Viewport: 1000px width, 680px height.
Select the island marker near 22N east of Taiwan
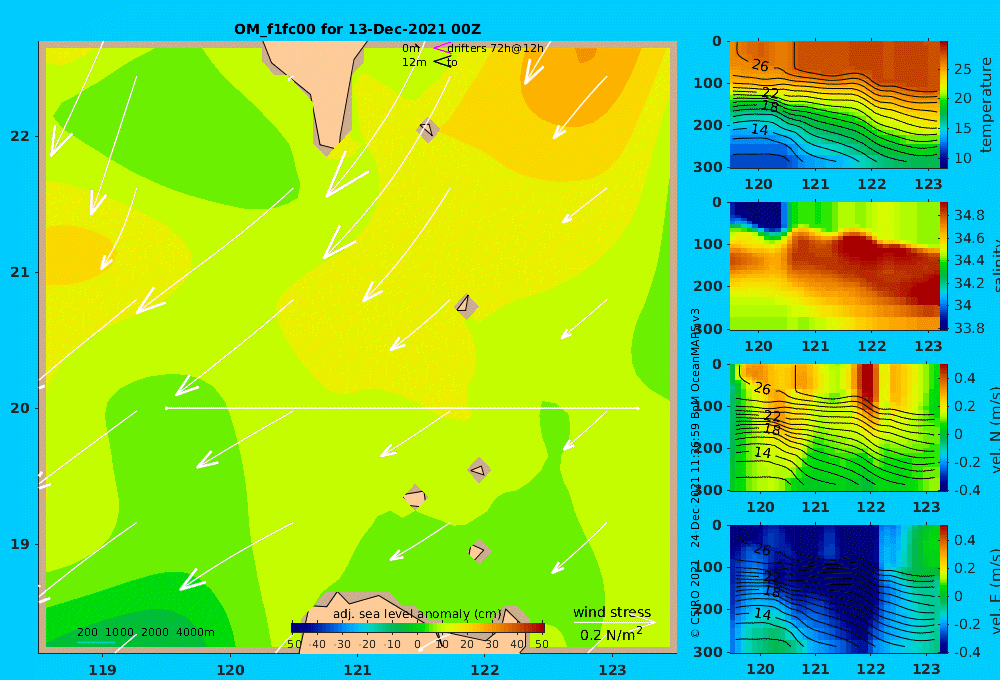(427, 130)
